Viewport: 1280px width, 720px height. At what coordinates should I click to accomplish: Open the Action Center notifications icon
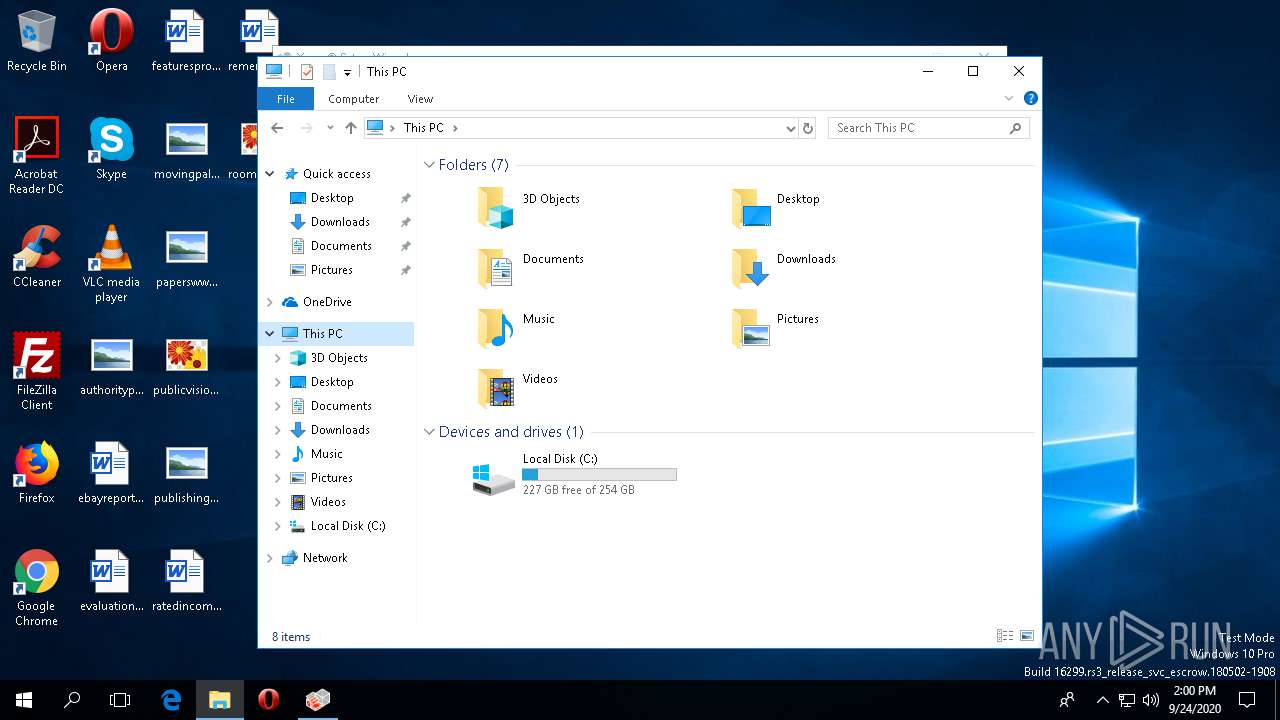(x=1247, y=700)
